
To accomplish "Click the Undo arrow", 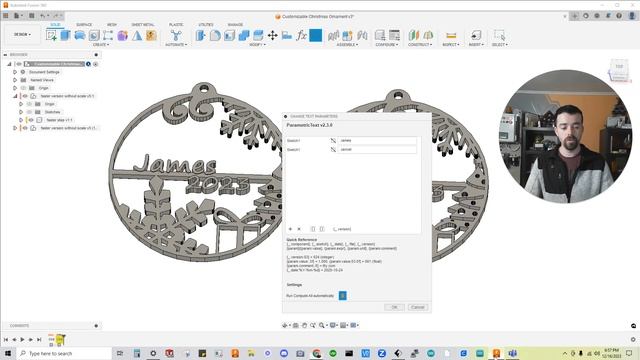I will pyautogui.click(x=42, y=16).
